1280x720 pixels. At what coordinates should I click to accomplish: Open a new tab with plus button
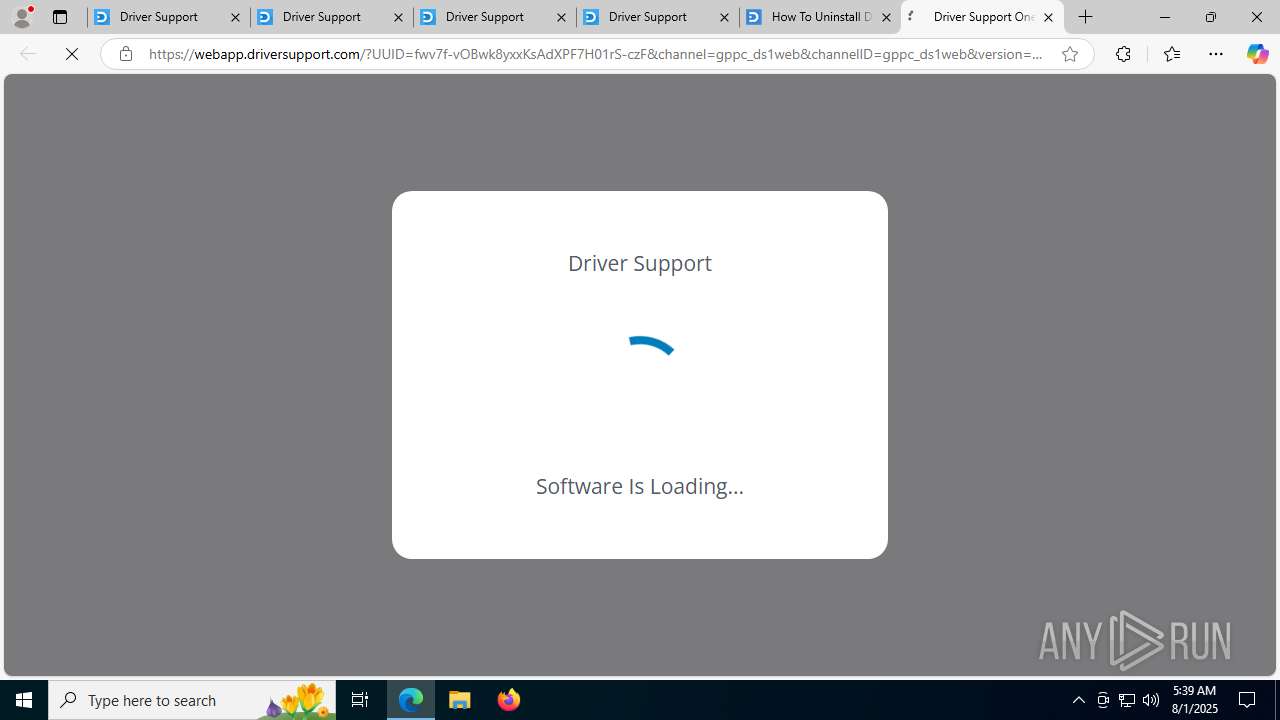1086,17
